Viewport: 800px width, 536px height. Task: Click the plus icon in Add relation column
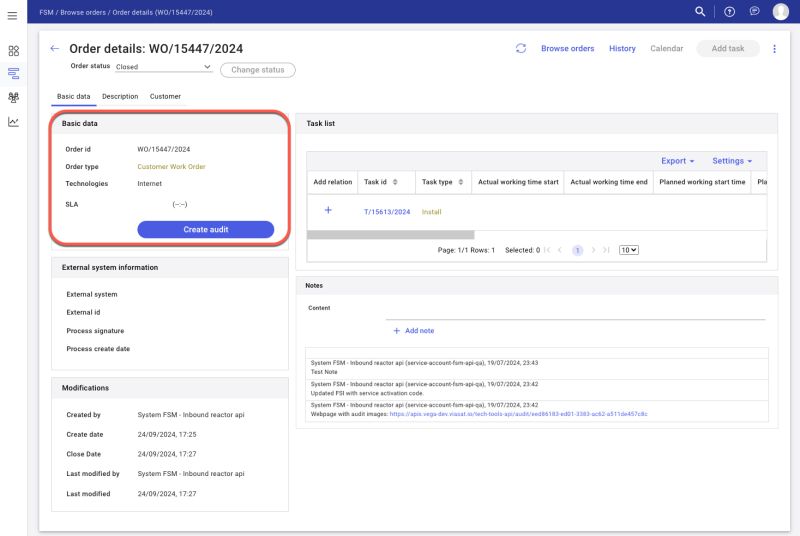pos(328,210)
